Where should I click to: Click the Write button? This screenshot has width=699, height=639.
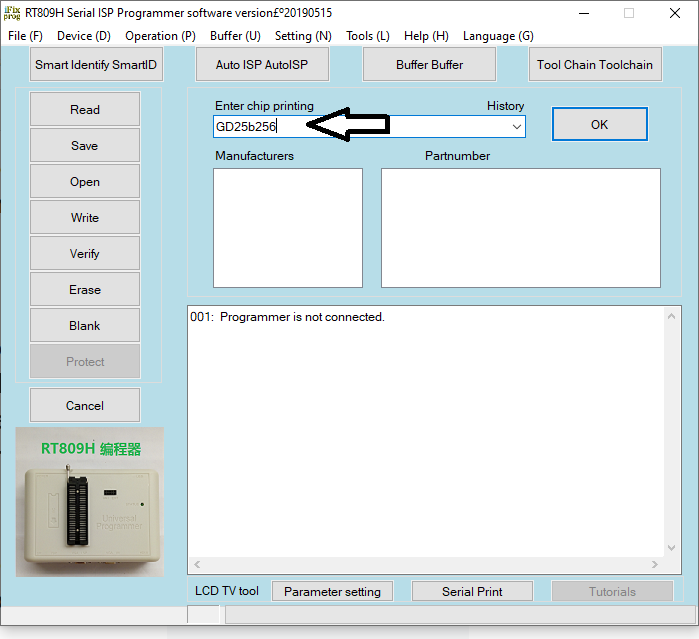[x=85, y=218]
